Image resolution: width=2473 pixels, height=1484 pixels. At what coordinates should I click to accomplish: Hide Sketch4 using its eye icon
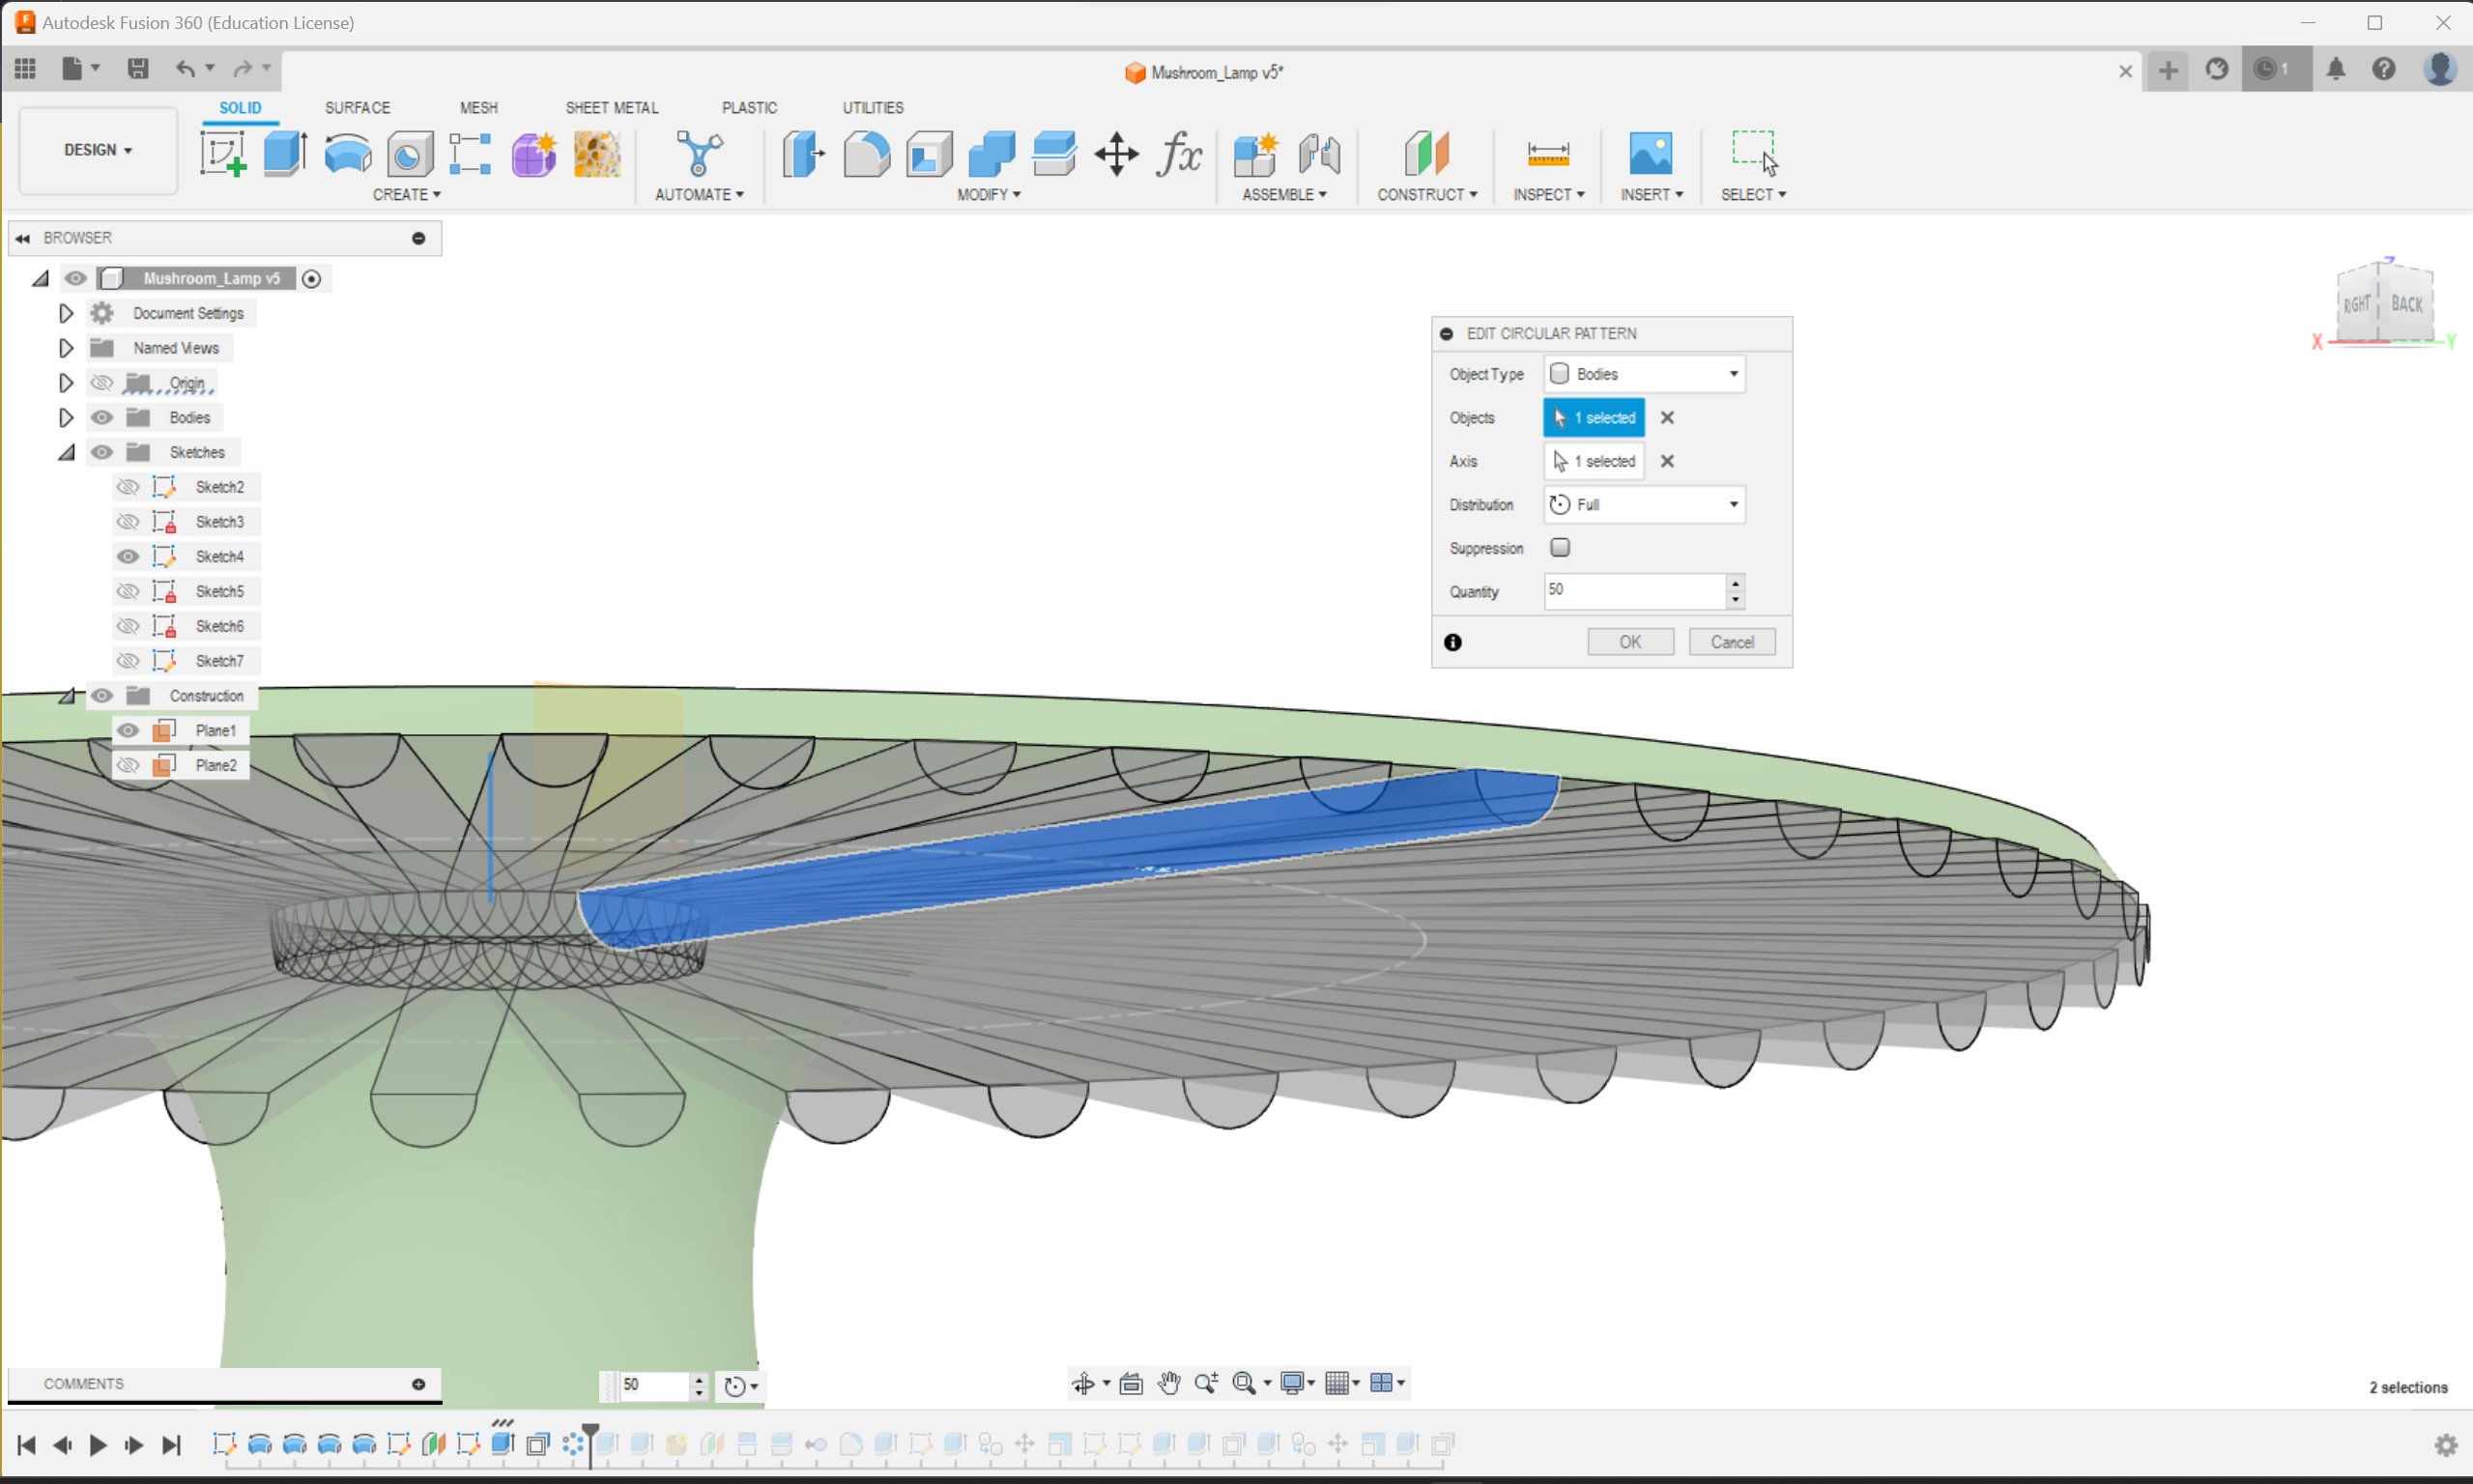tap(128, 556)
